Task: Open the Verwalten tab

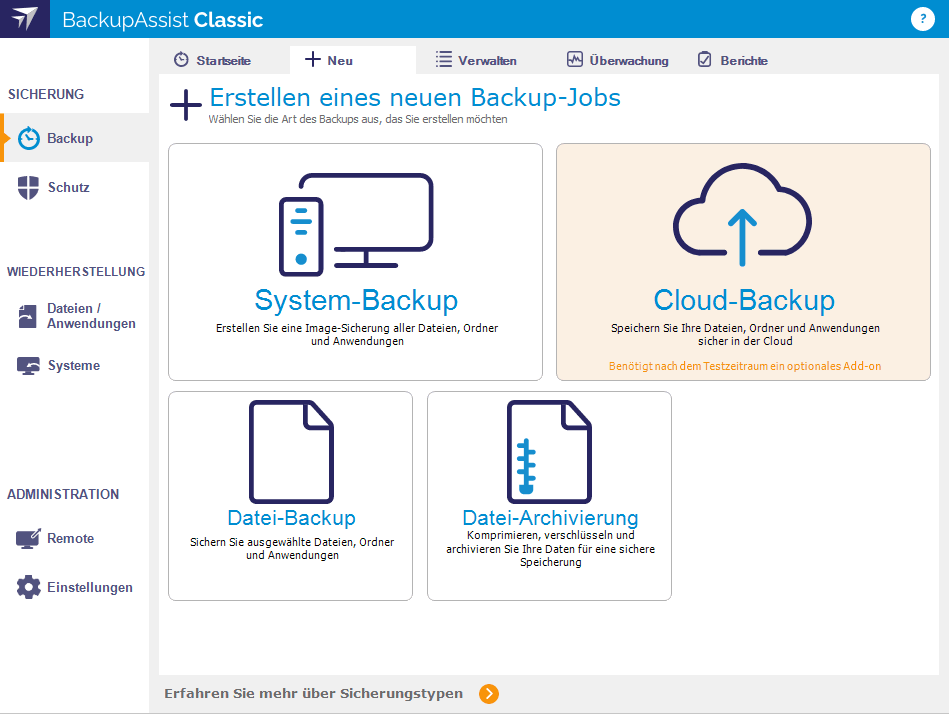Action: click(x=476, y=60)
